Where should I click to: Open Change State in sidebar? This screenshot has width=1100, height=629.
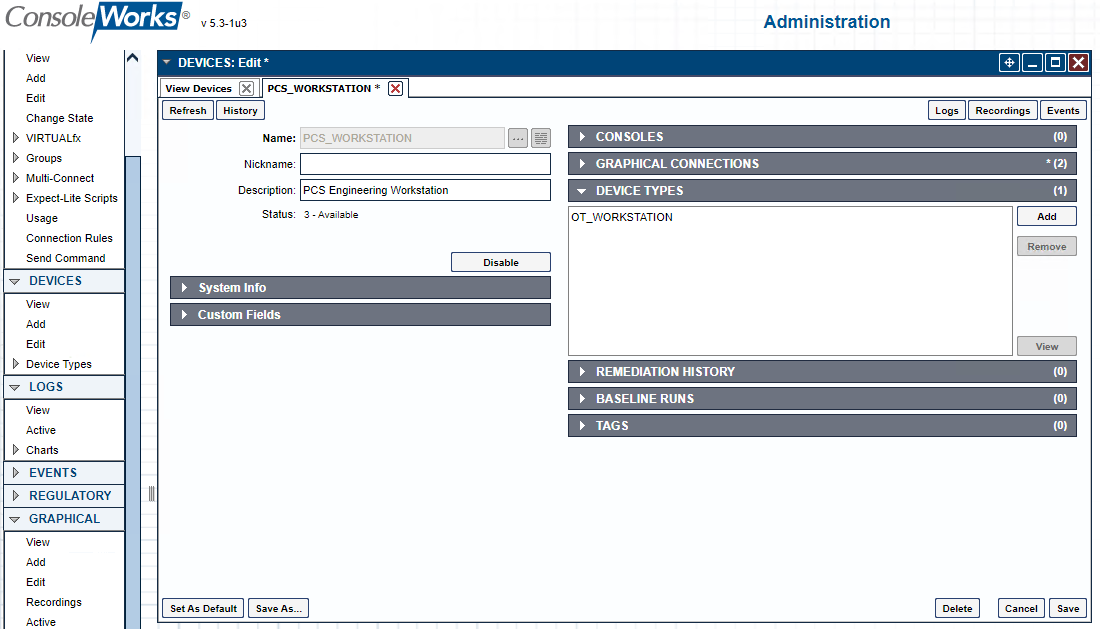pyautogui.click(x=60, y=118)
